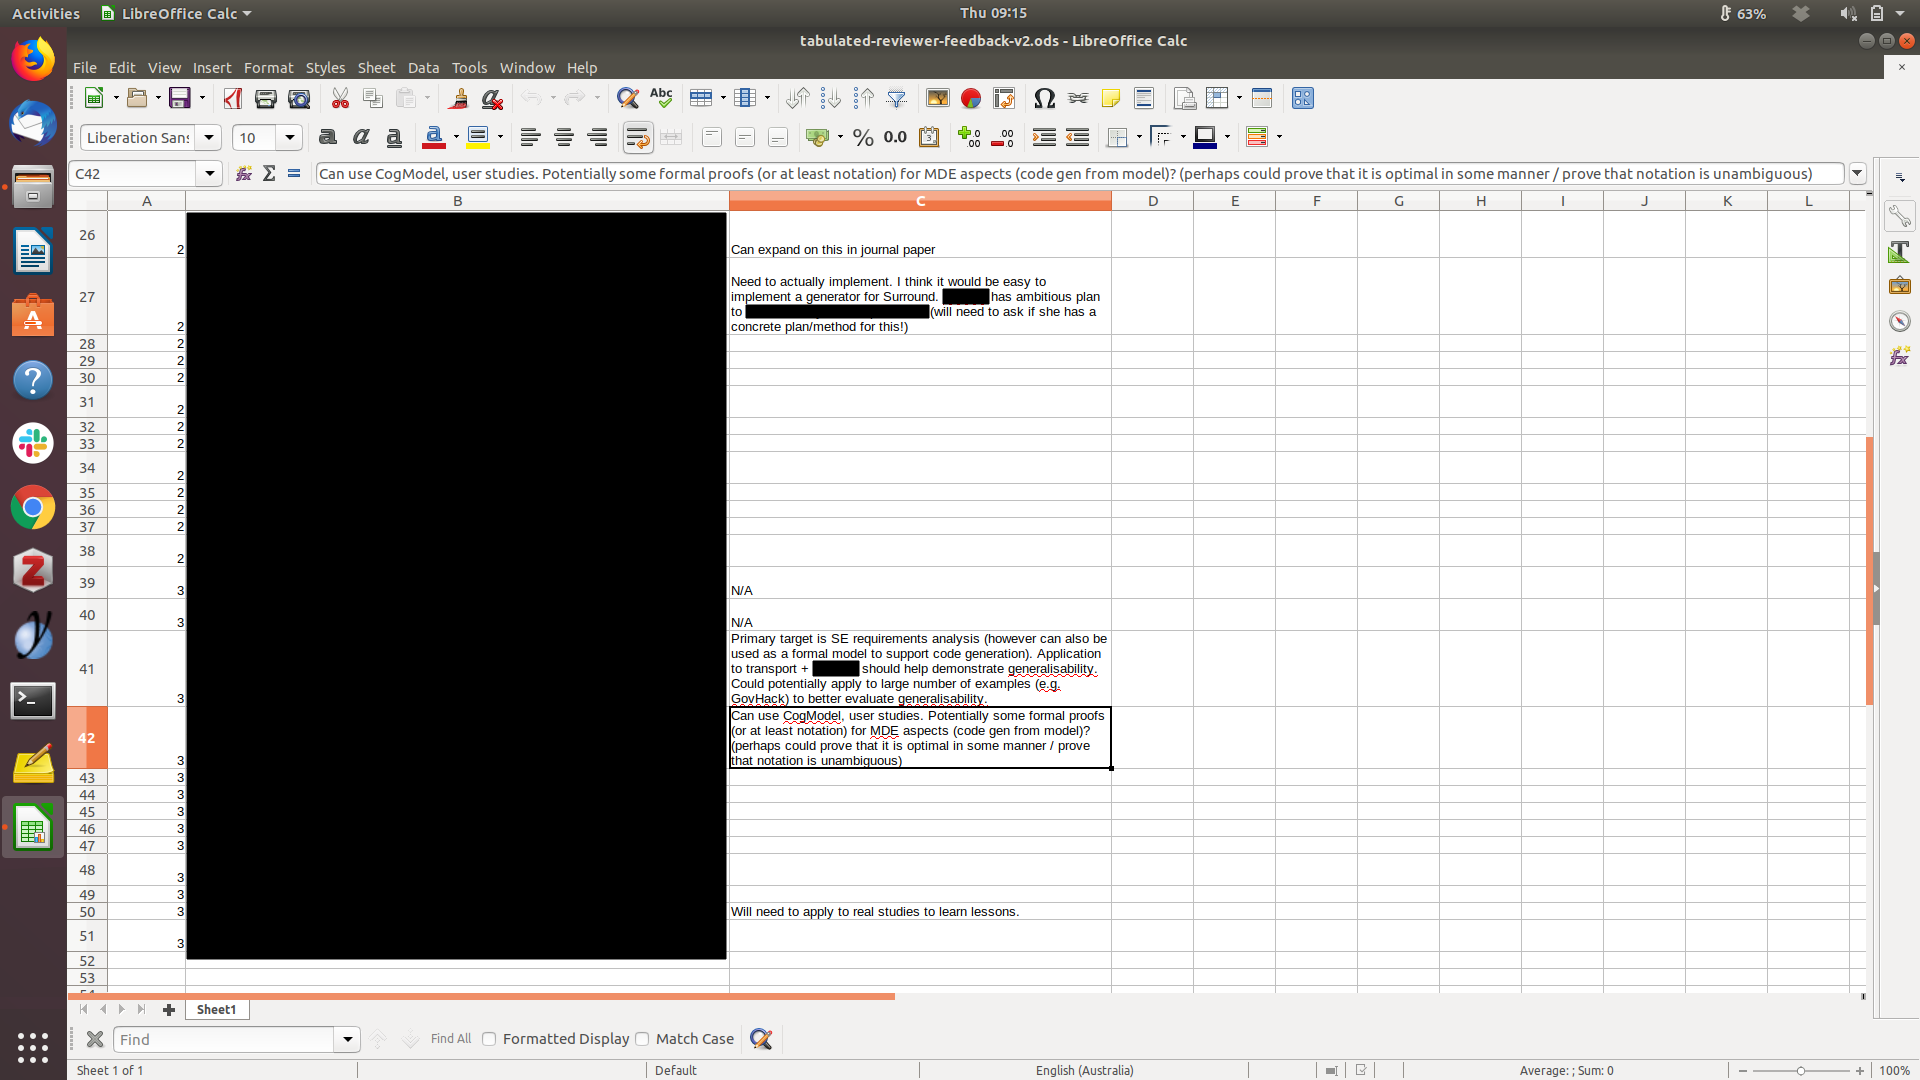Click the Save document icon

(179, 98)
